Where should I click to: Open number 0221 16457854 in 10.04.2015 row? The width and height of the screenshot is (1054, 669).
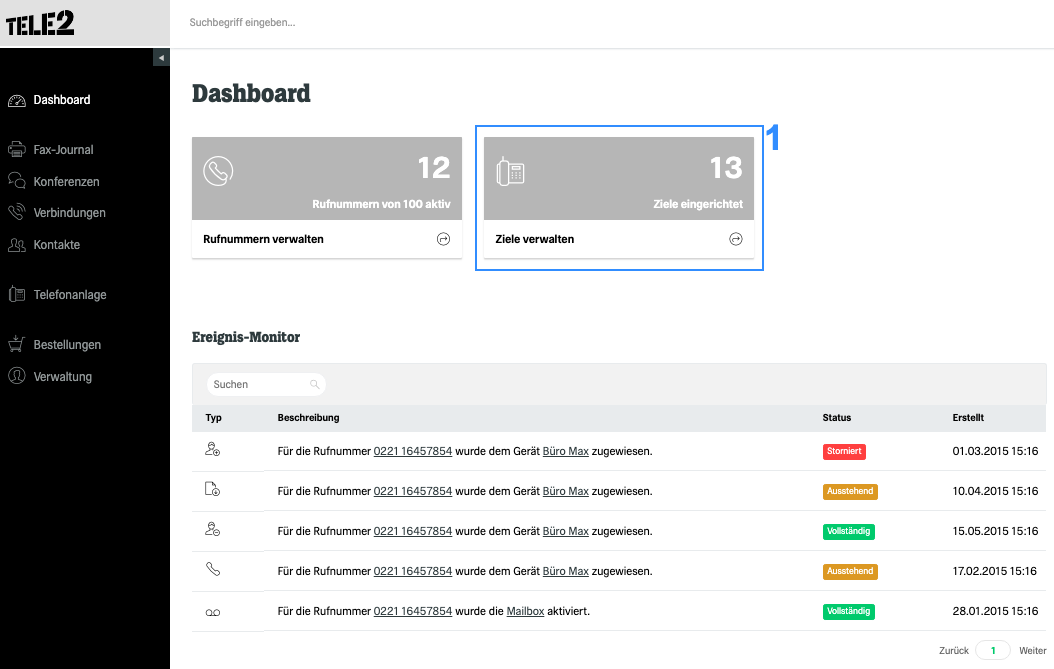pyautogui.click(x=413, y=491)
